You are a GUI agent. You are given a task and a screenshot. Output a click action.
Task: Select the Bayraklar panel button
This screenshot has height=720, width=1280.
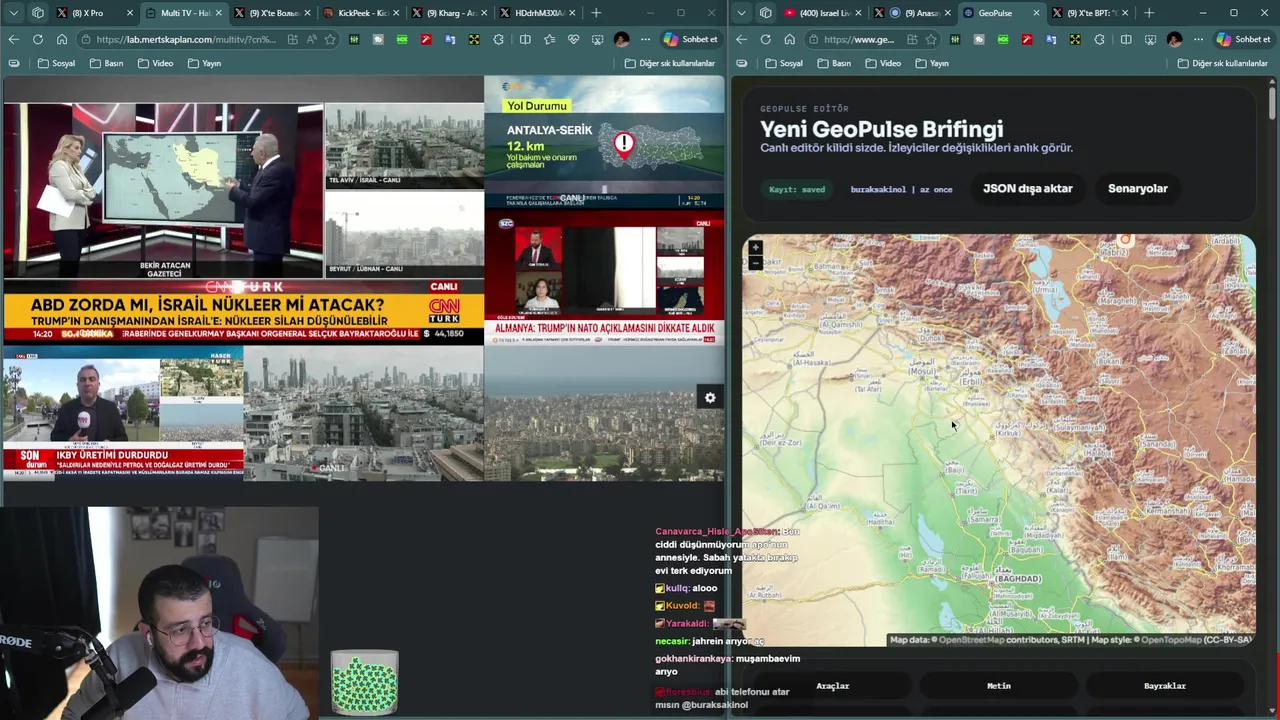[1165, 686]
